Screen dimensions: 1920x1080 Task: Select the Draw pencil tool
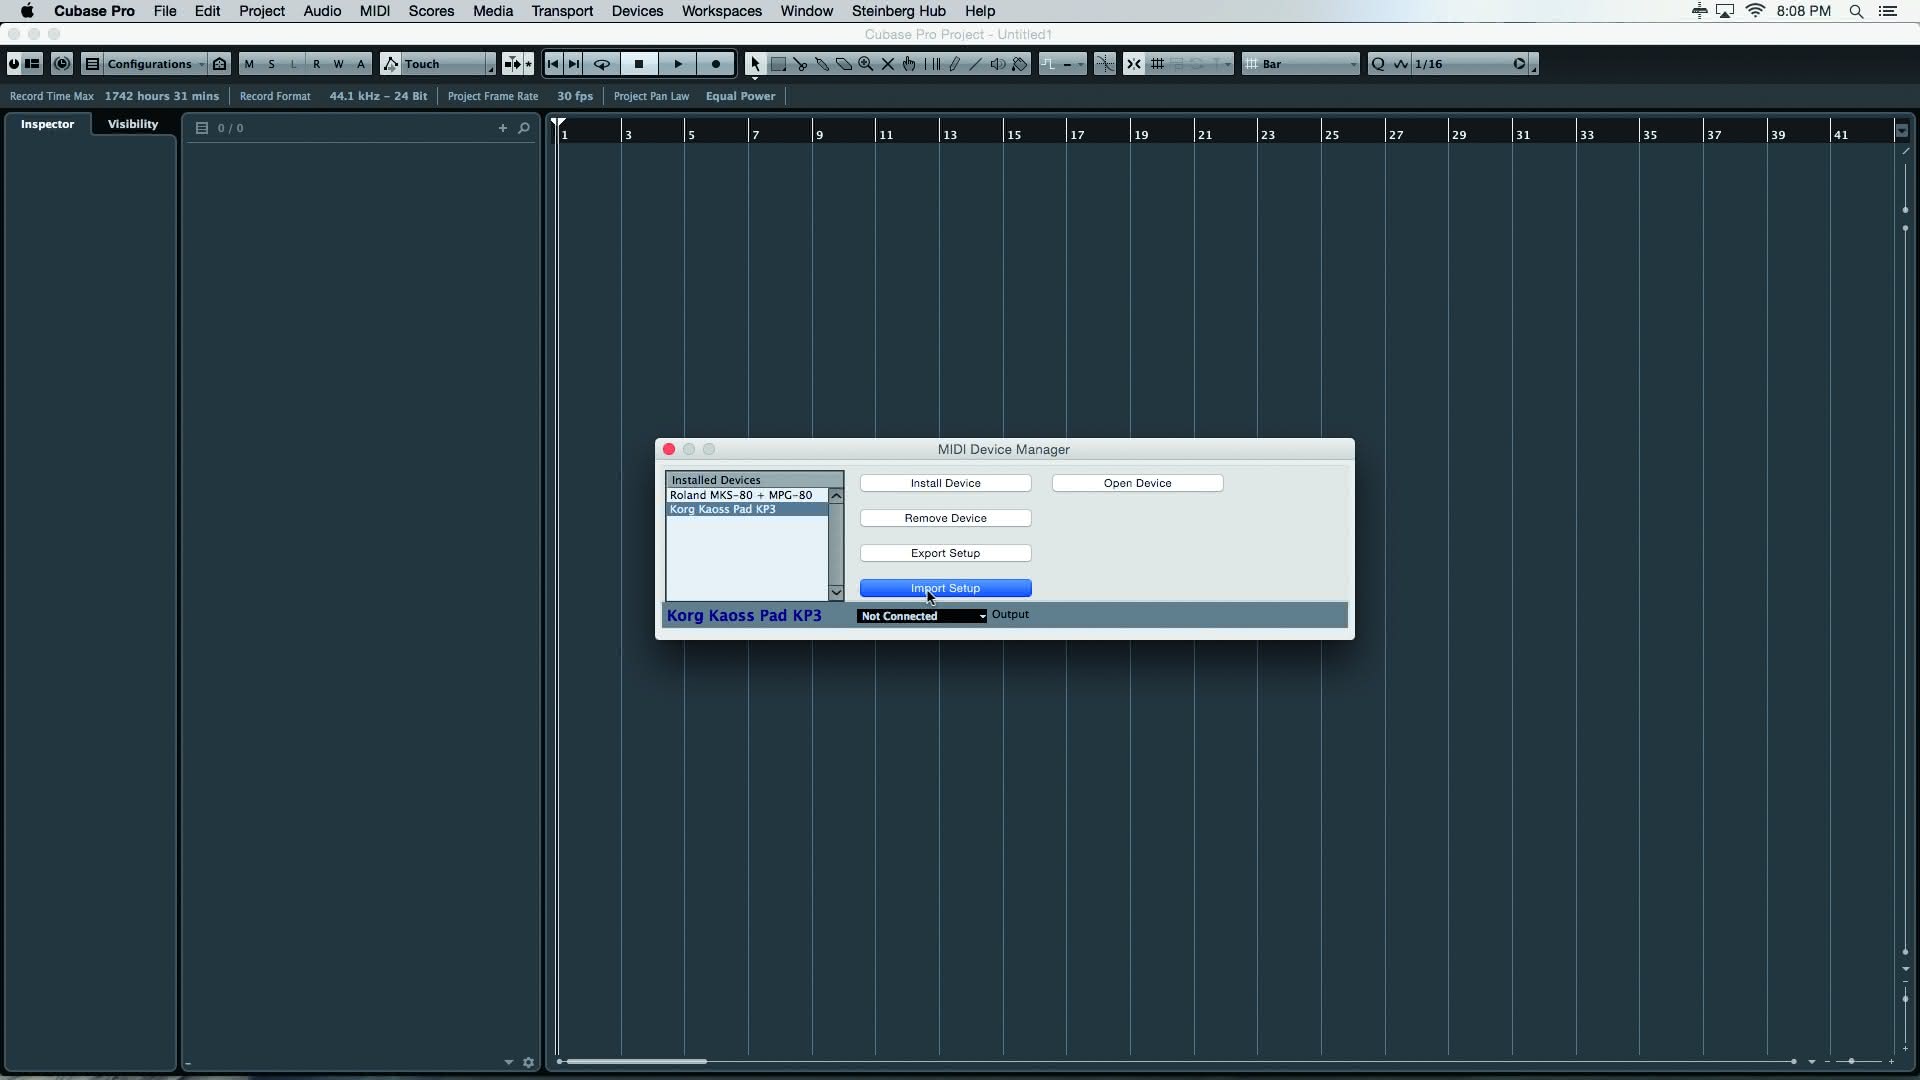coord(954,64)
